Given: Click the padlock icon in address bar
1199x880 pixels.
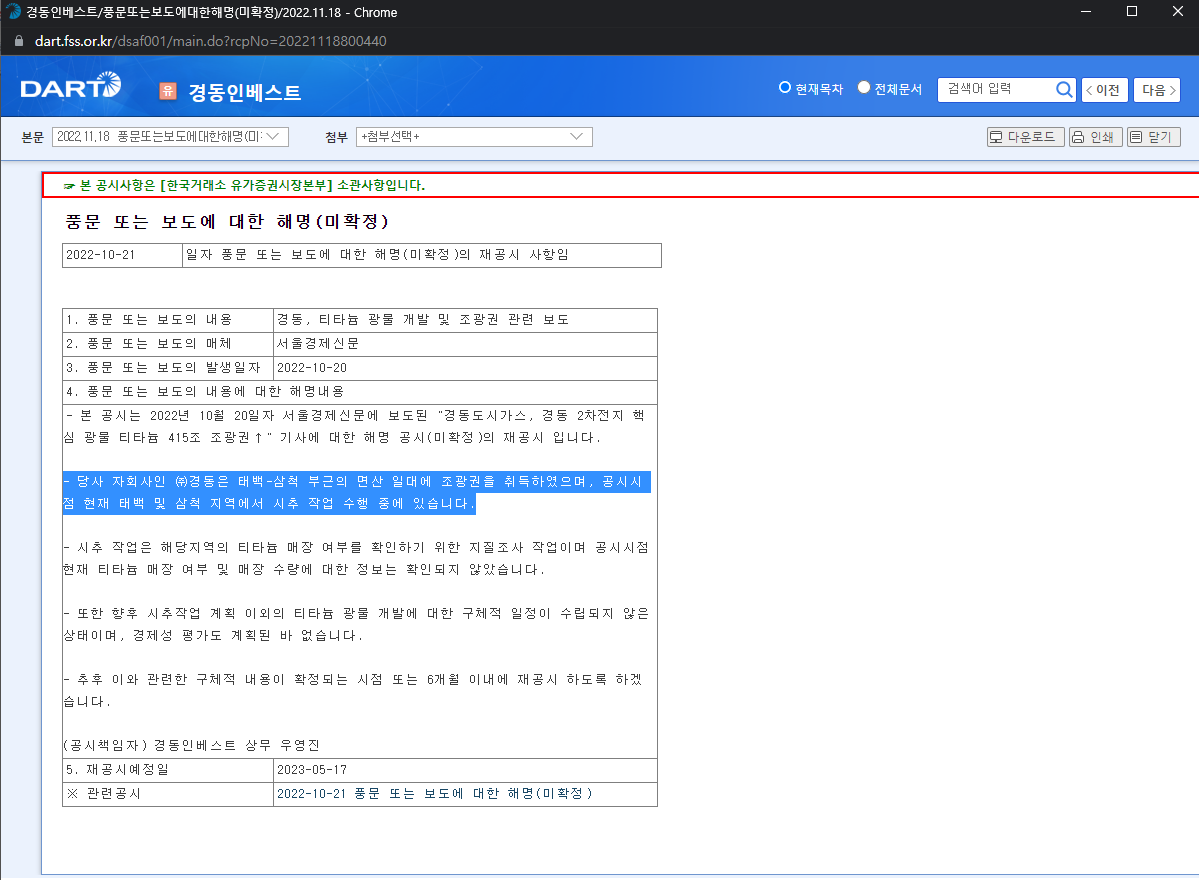Looking at the screenshot, I should tap(17, 41).
